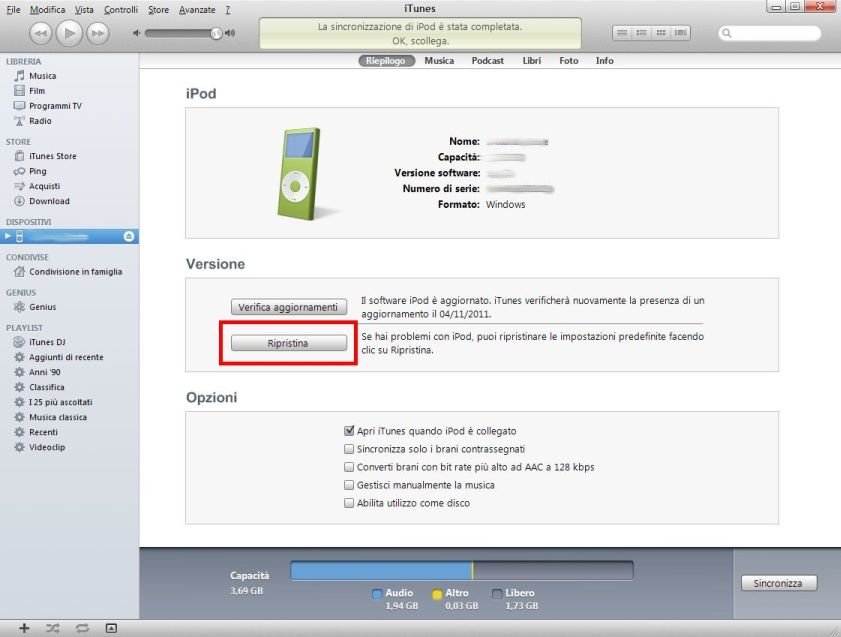Open Film in the library sidebar

click(37, 91)
